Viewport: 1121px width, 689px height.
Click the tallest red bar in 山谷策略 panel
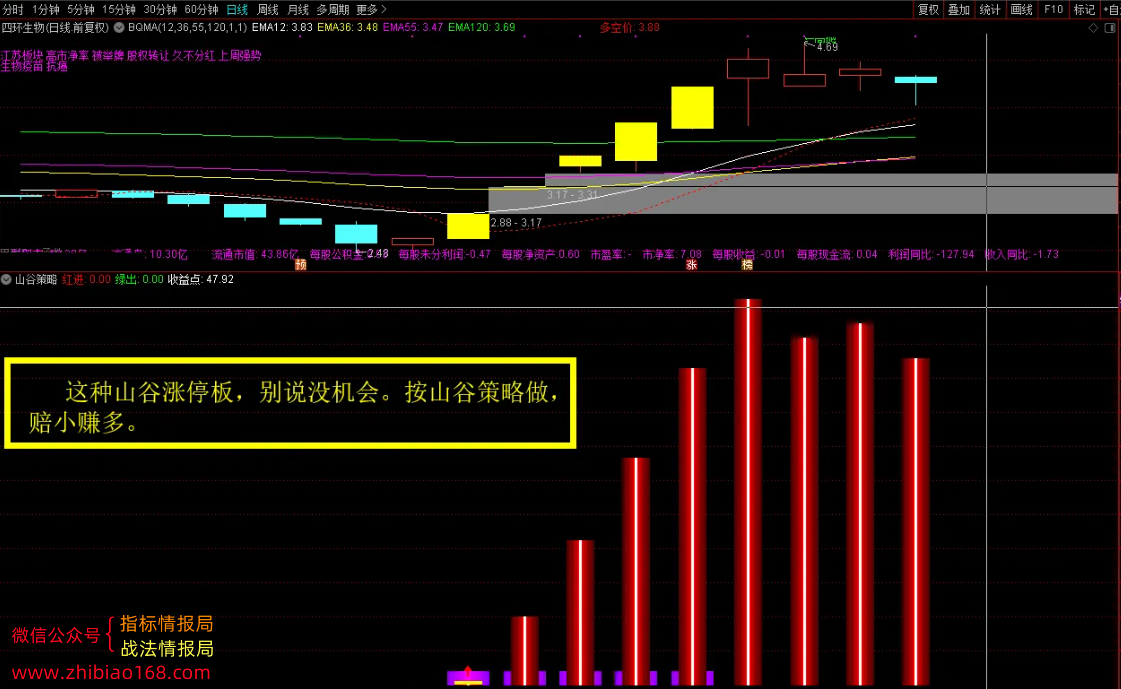(748, 492)
